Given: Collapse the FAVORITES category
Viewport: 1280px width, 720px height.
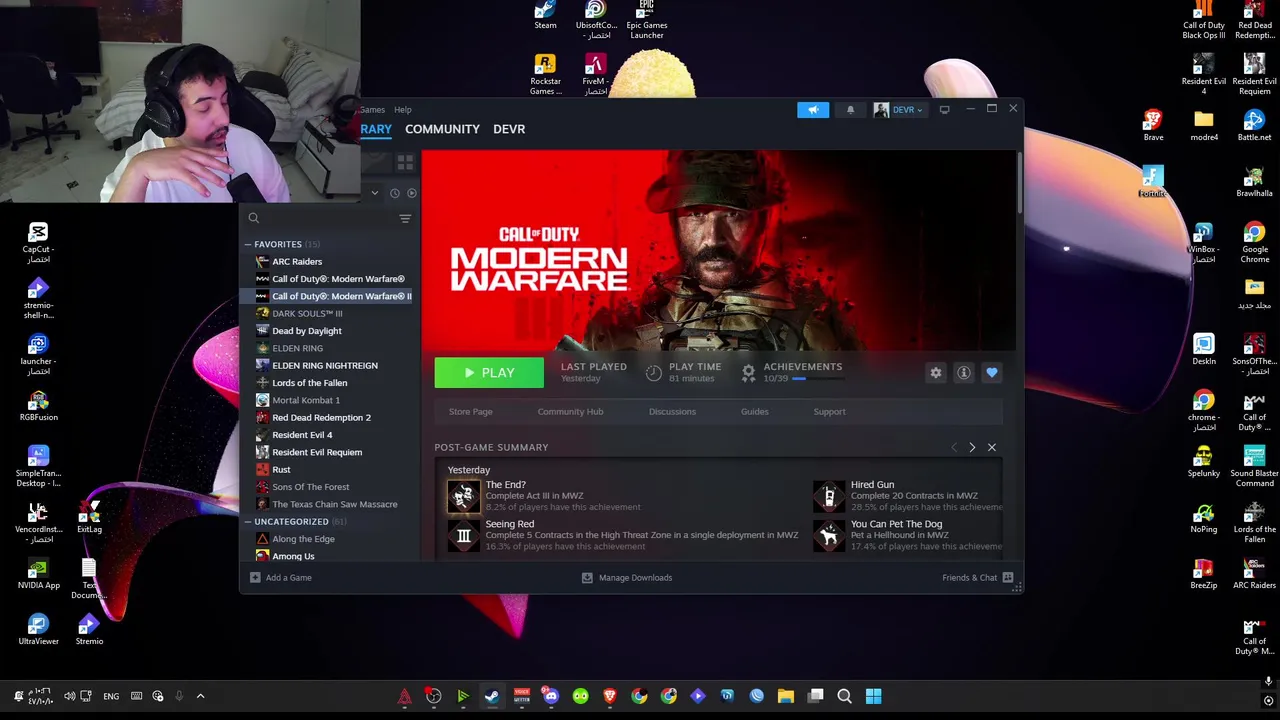Looking at the screenshot, I should [247, 244].
